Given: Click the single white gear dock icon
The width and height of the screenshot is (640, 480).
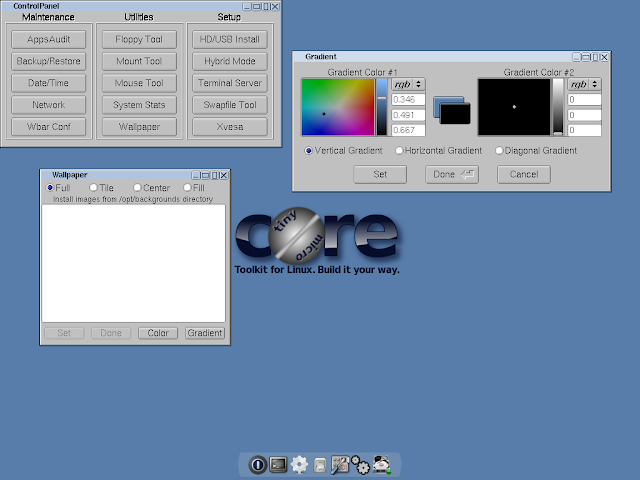Looking at the screenshot, I should (299, 464).
